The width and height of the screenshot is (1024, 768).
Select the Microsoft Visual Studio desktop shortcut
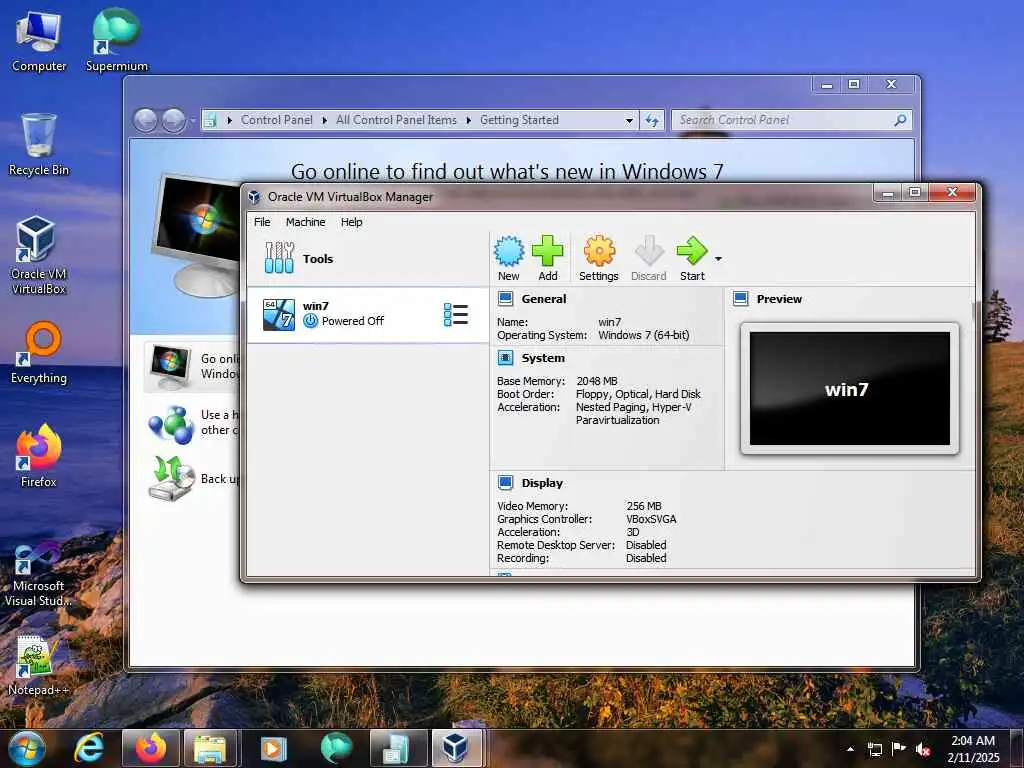39,575
